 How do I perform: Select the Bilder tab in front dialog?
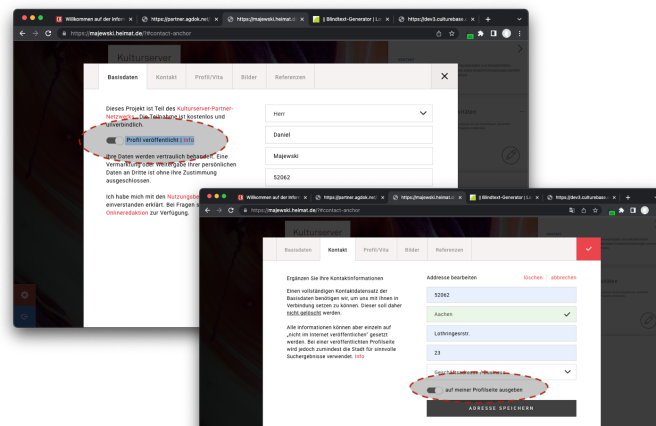click(412, 250)
